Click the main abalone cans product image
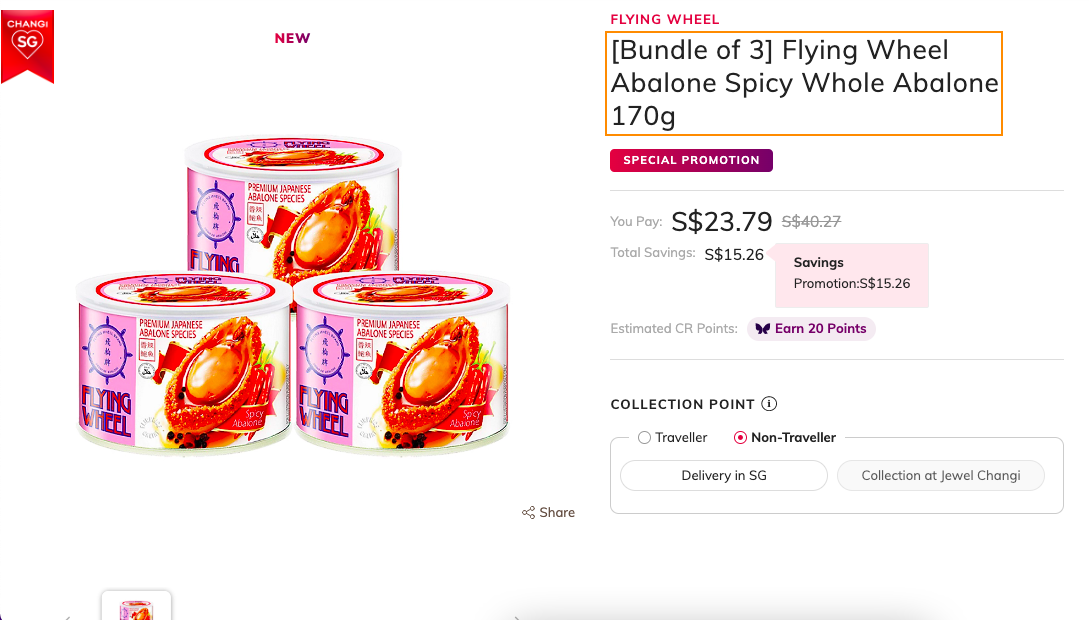Image resolution: width=1089 pixels, height=620 pixels. click(x=294, y=300)
